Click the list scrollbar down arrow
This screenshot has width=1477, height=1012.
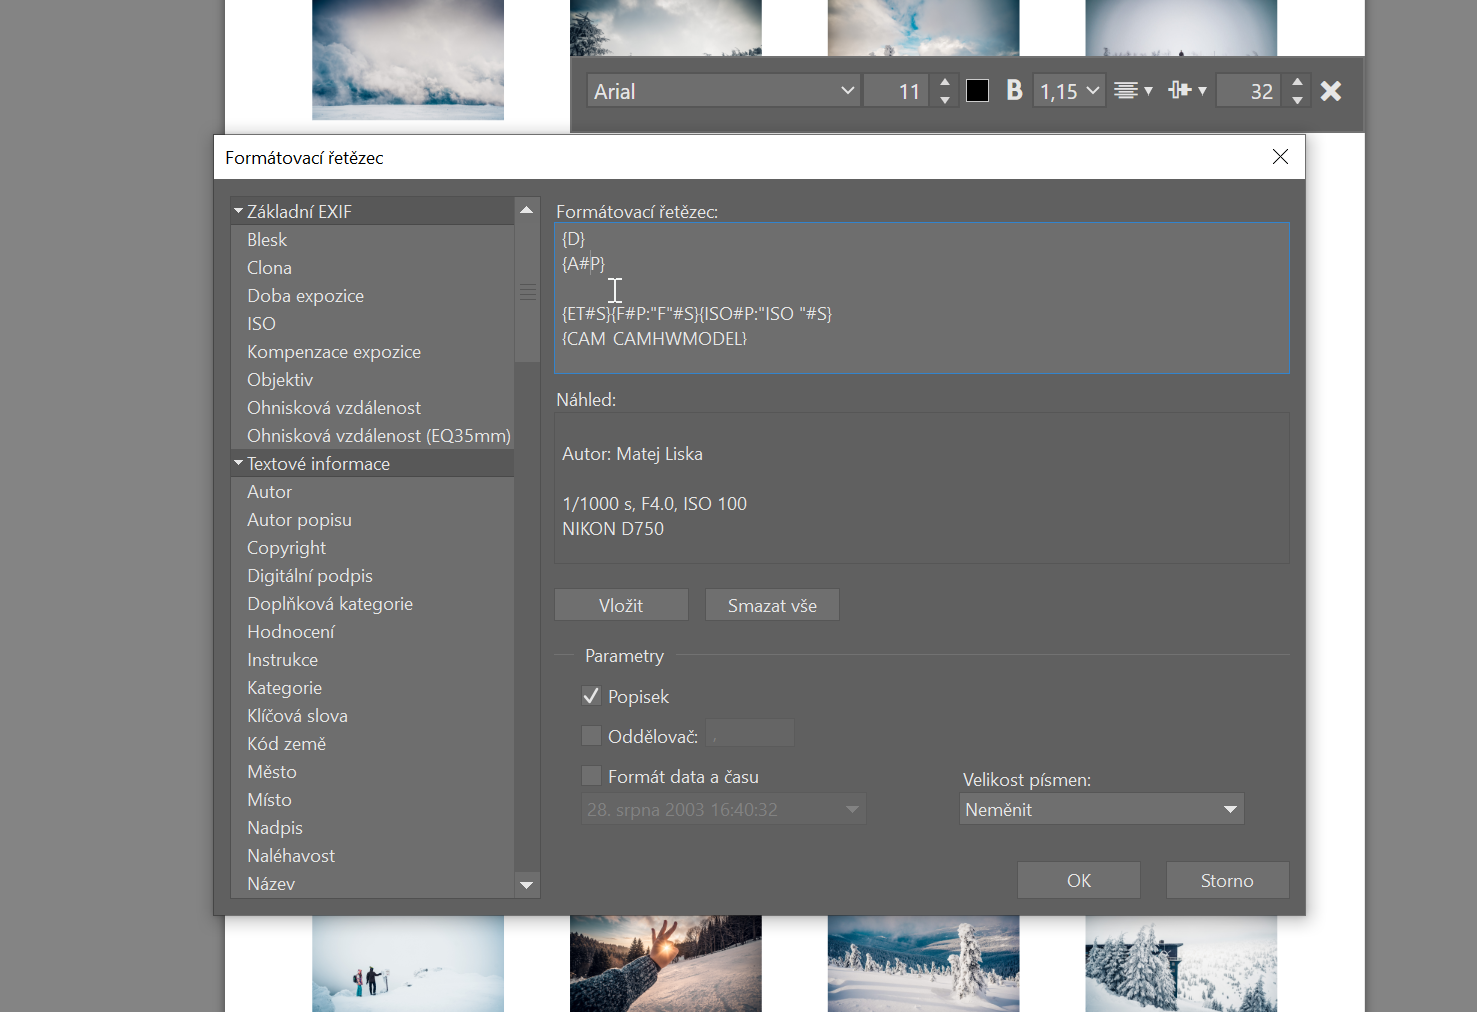(527, 885)
